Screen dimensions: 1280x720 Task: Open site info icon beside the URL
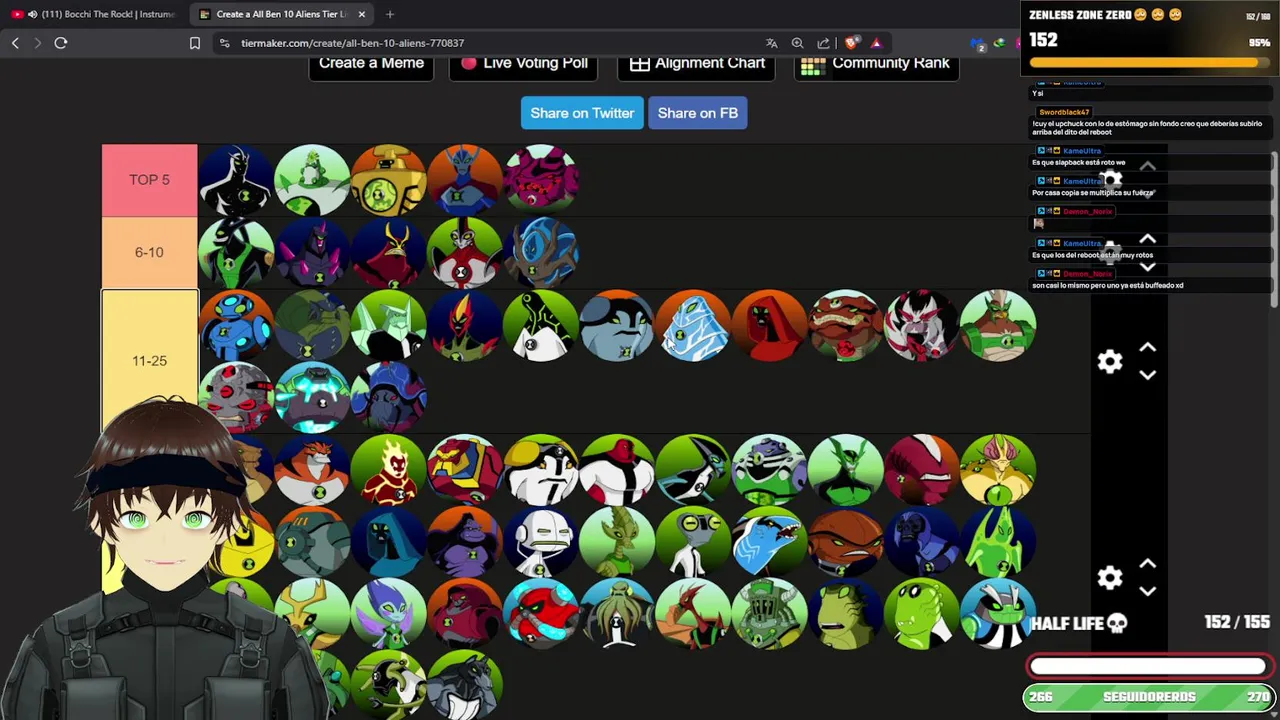[224, 43]
